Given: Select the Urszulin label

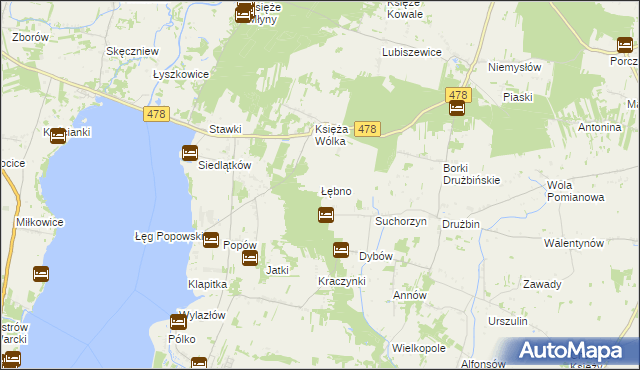Looking at the screenshot, I should coord(508,321).
